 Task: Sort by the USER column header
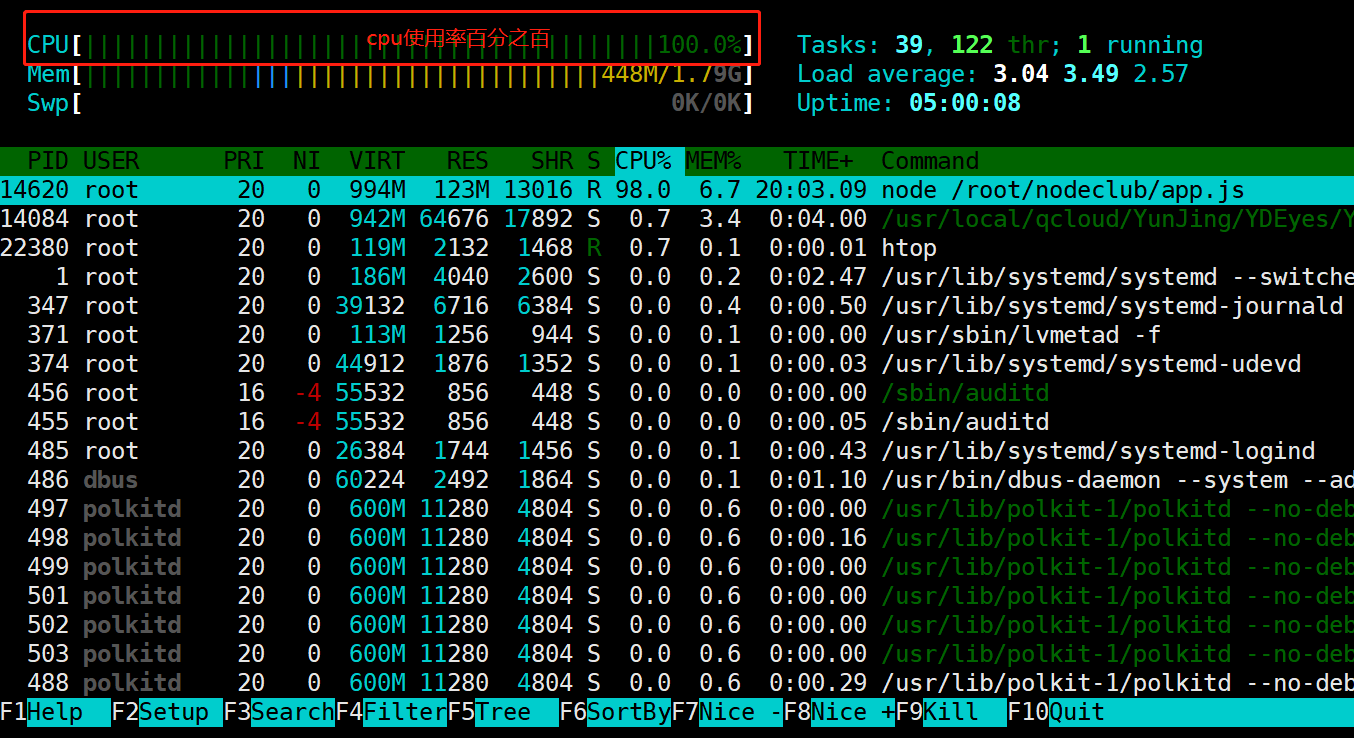[x=111, y=161]
